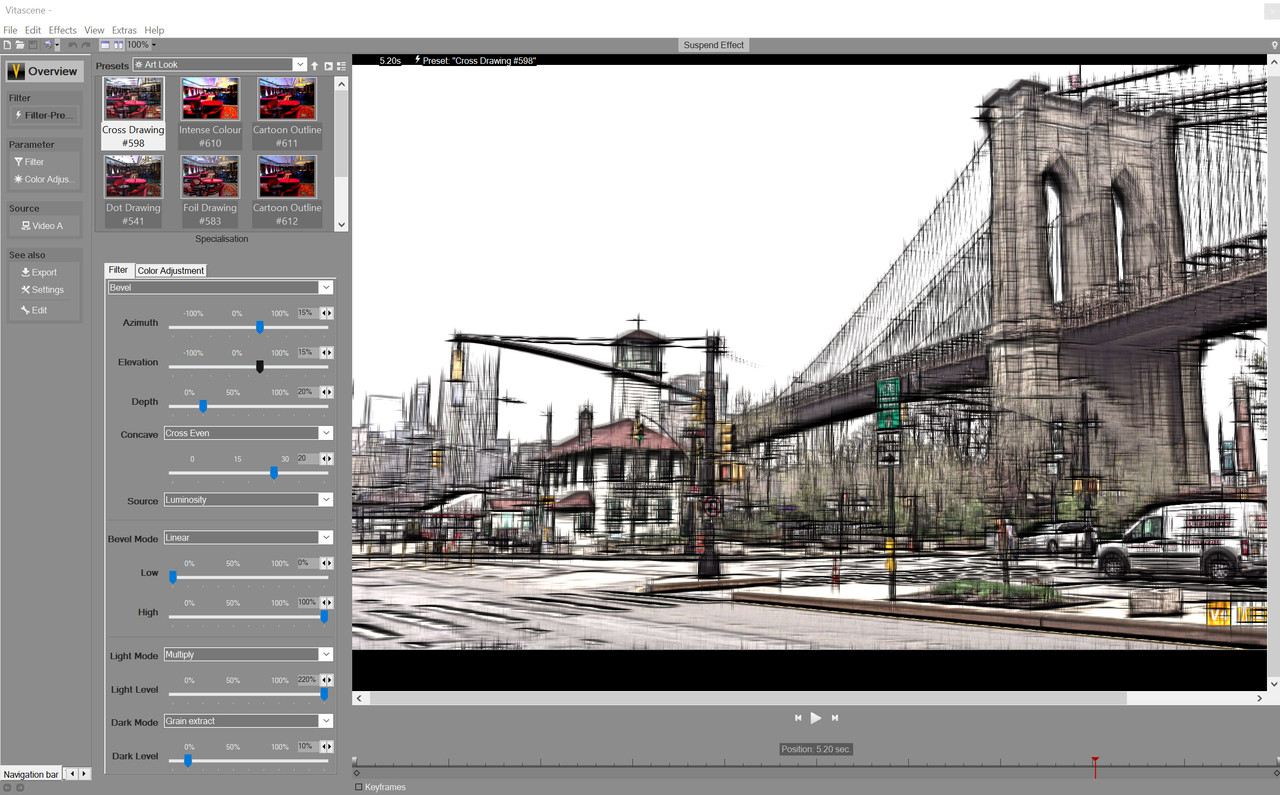1280x795 pixels.
Task: Open Settings in the left sidebar
Action: [41, 290]
